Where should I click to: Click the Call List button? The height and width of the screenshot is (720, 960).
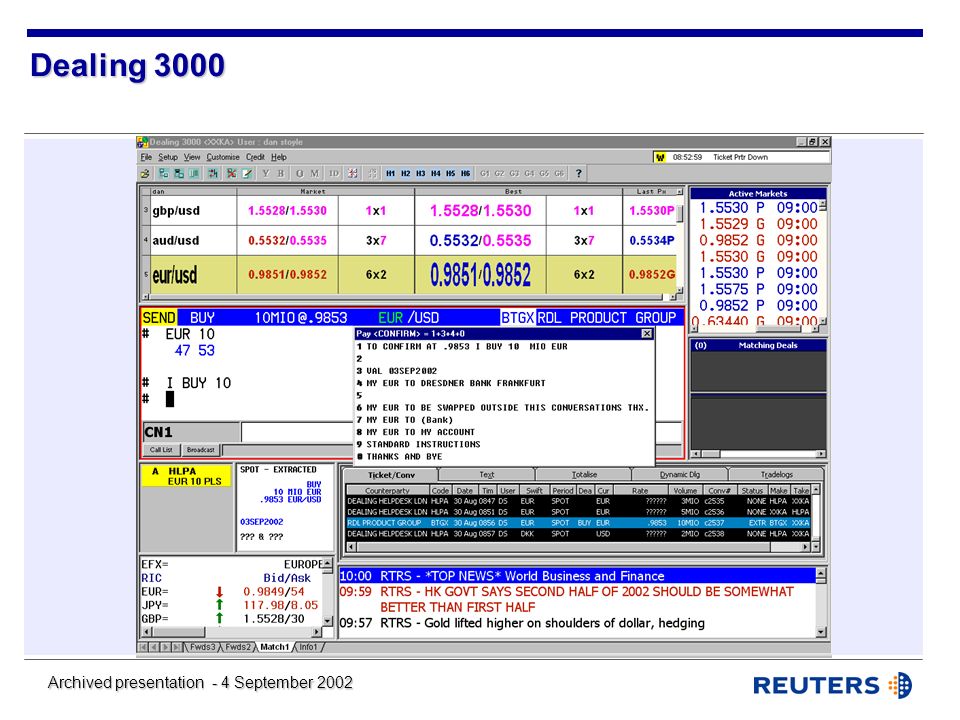(x=161, y=450)
